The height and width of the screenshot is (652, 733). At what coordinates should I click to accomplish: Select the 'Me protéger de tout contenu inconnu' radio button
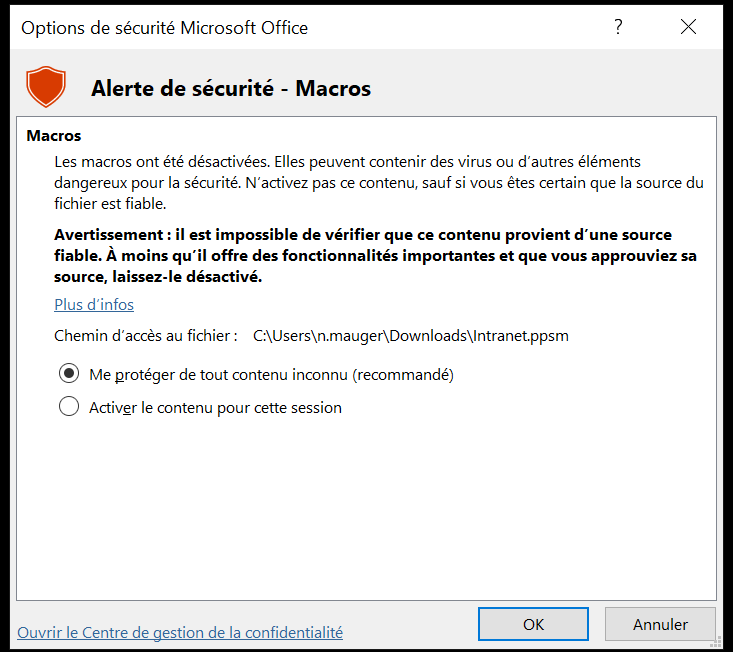pyautogui.click(x=69, y=374)
